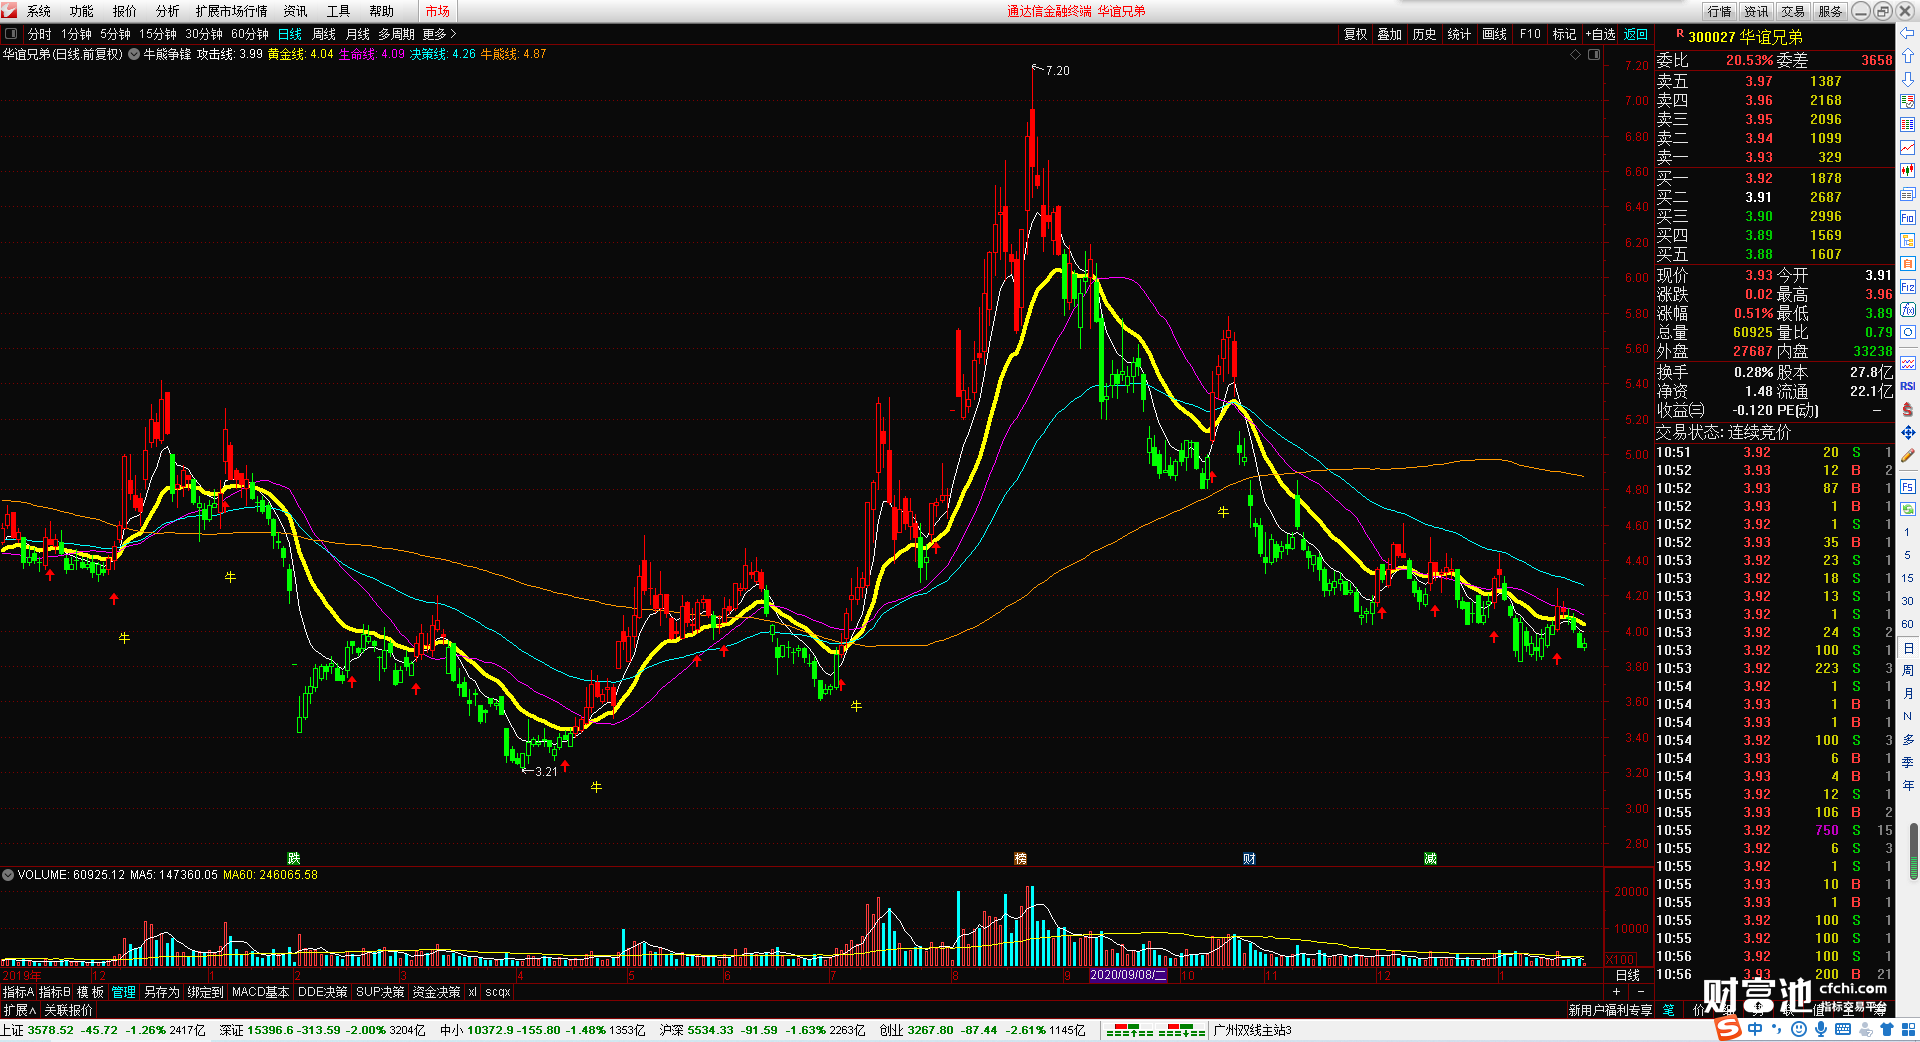
Task: Click the up arrow icon in right sidebar
Action: click(x=1907, y=56)
